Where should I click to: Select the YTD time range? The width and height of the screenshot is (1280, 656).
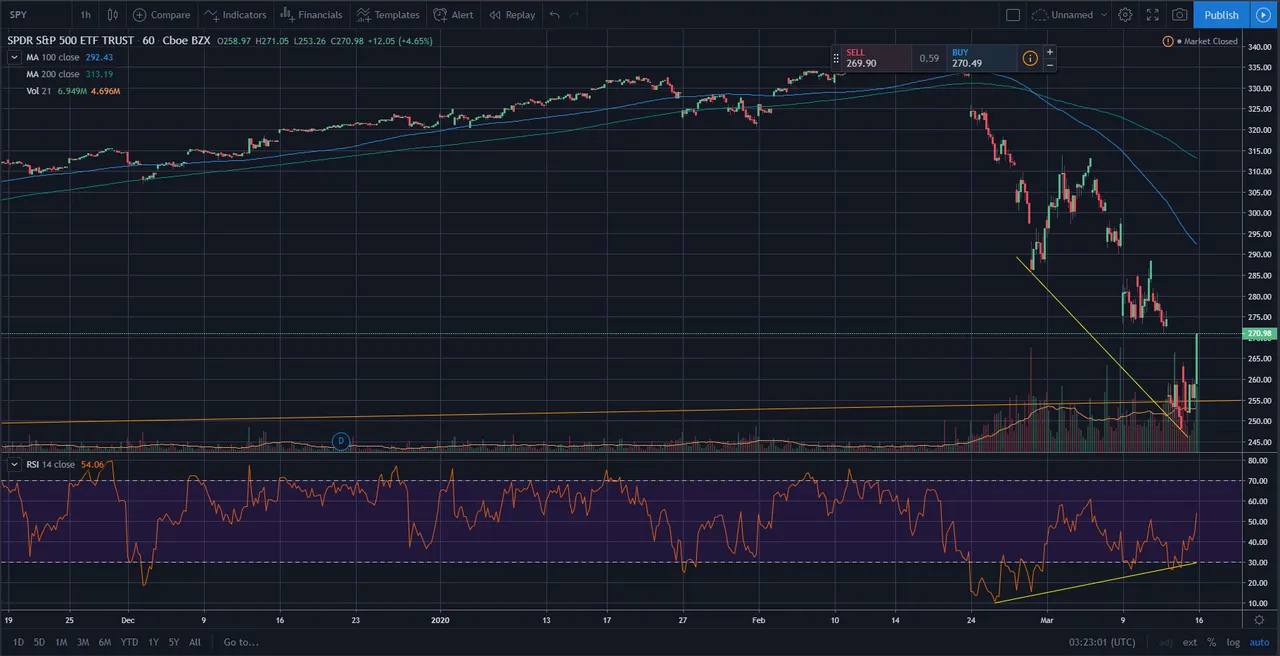(x=129, y=642)
